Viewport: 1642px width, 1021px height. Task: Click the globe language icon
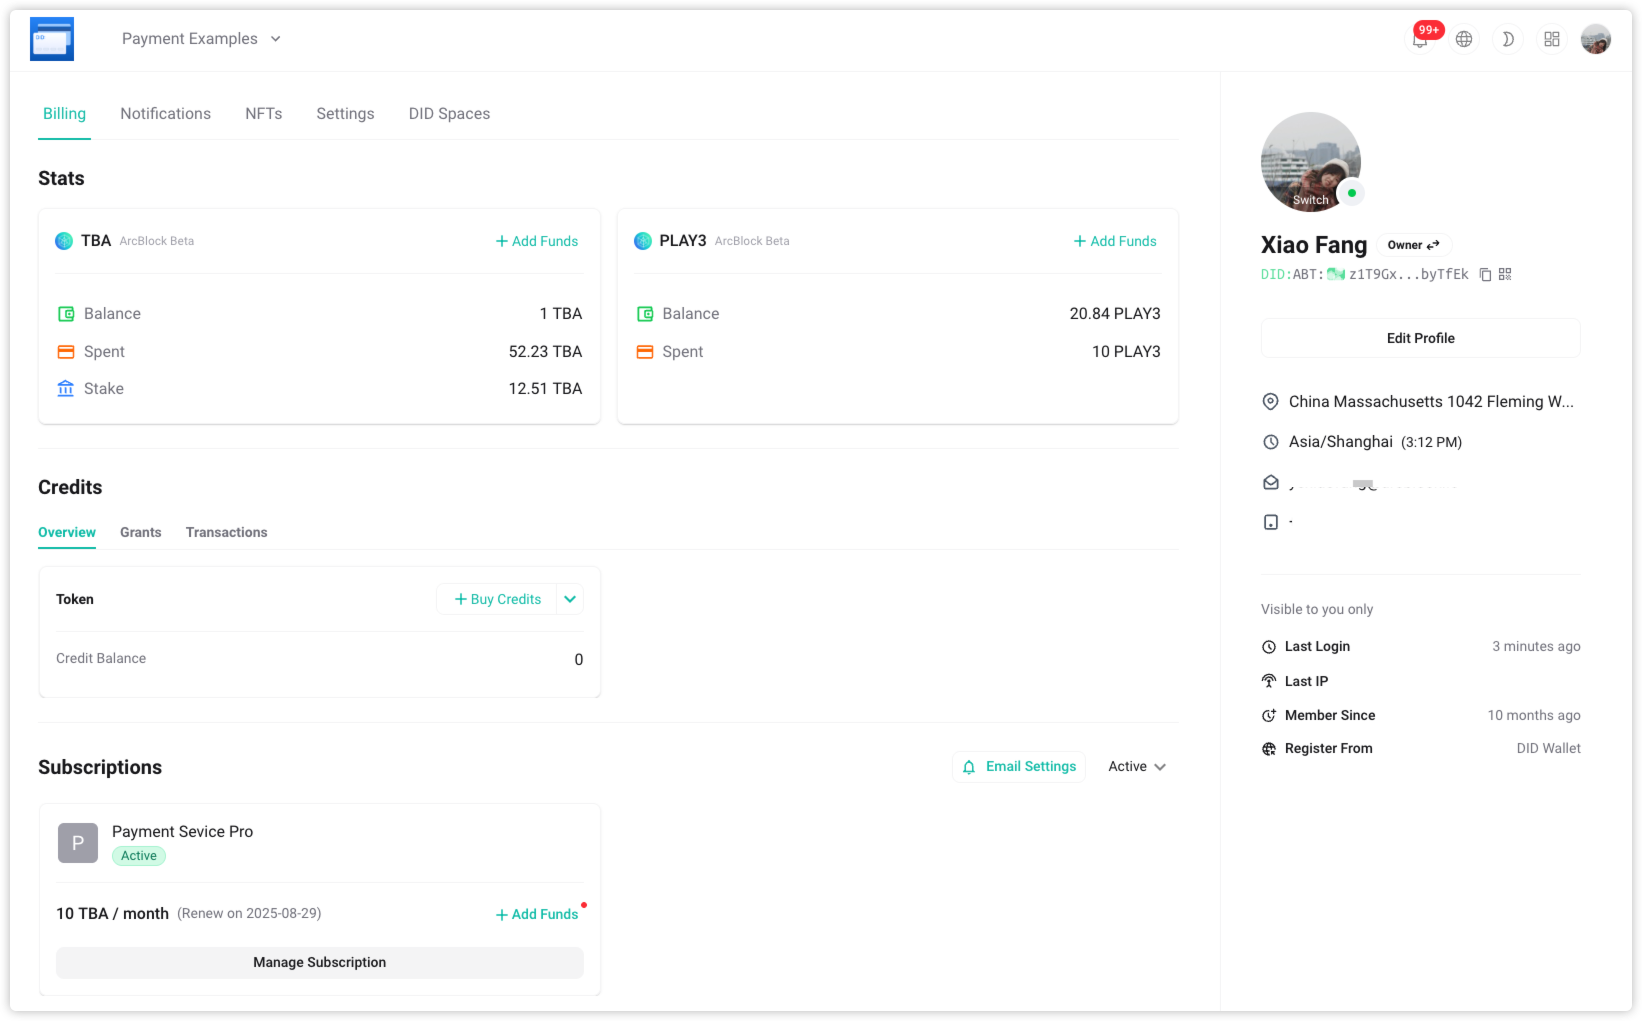coord(1464,39)
